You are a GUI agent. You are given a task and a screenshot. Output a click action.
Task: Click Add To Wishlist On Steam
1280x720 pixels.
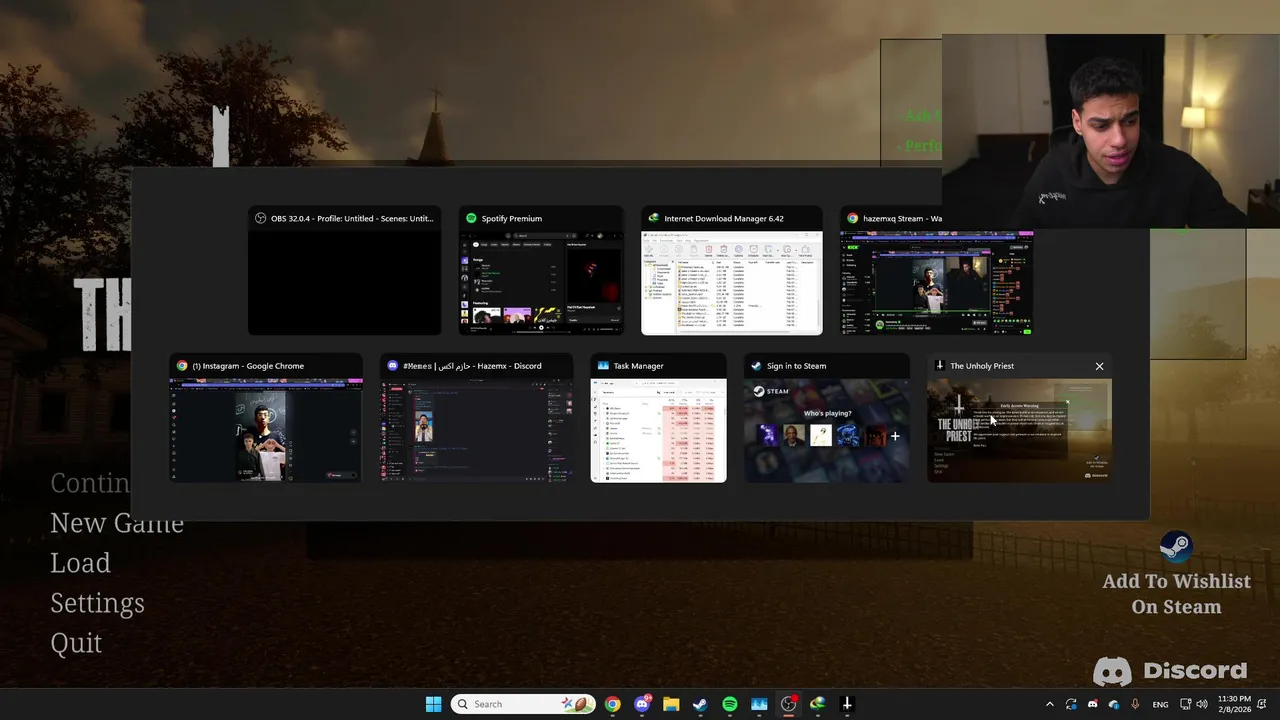click(1176, 594)
